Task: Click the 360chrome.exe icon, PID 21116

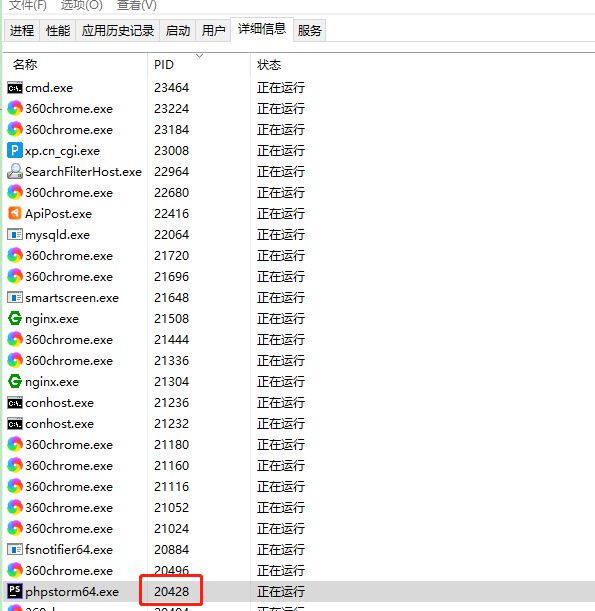Action: pyautogui.click(x=15, y=486)
